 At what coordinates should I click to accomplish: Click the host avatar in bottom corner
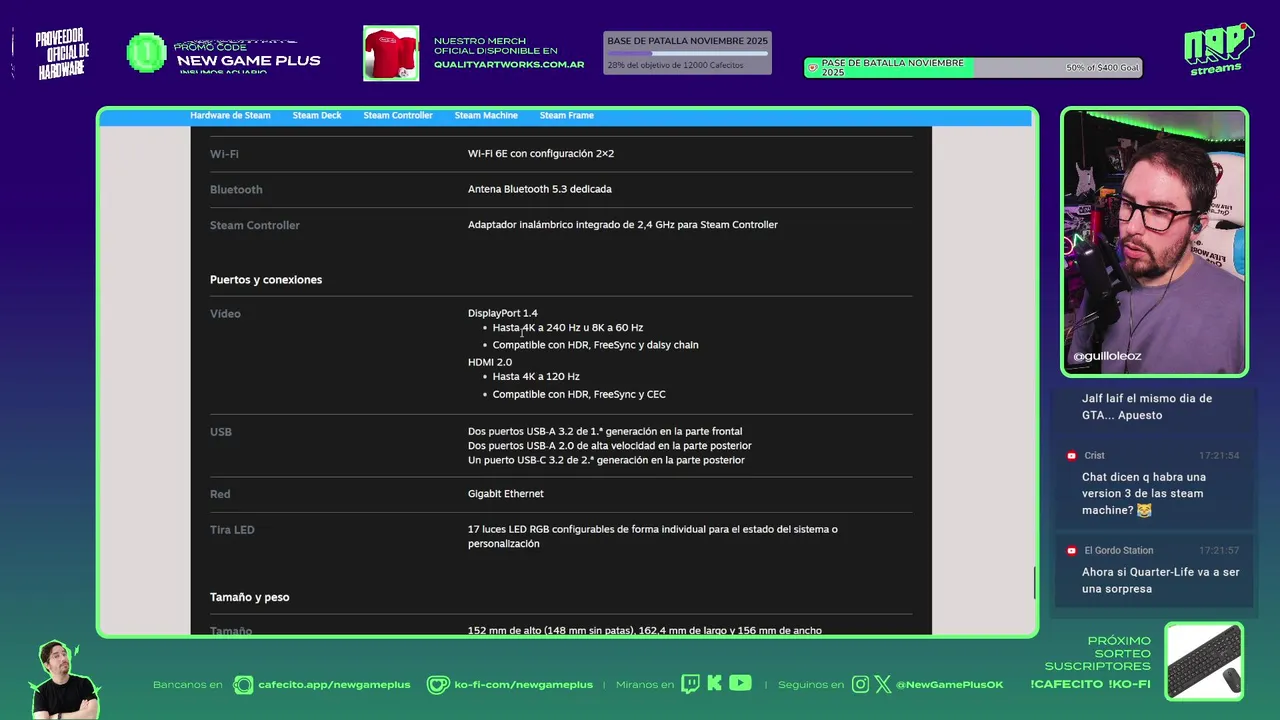[64, 680]
